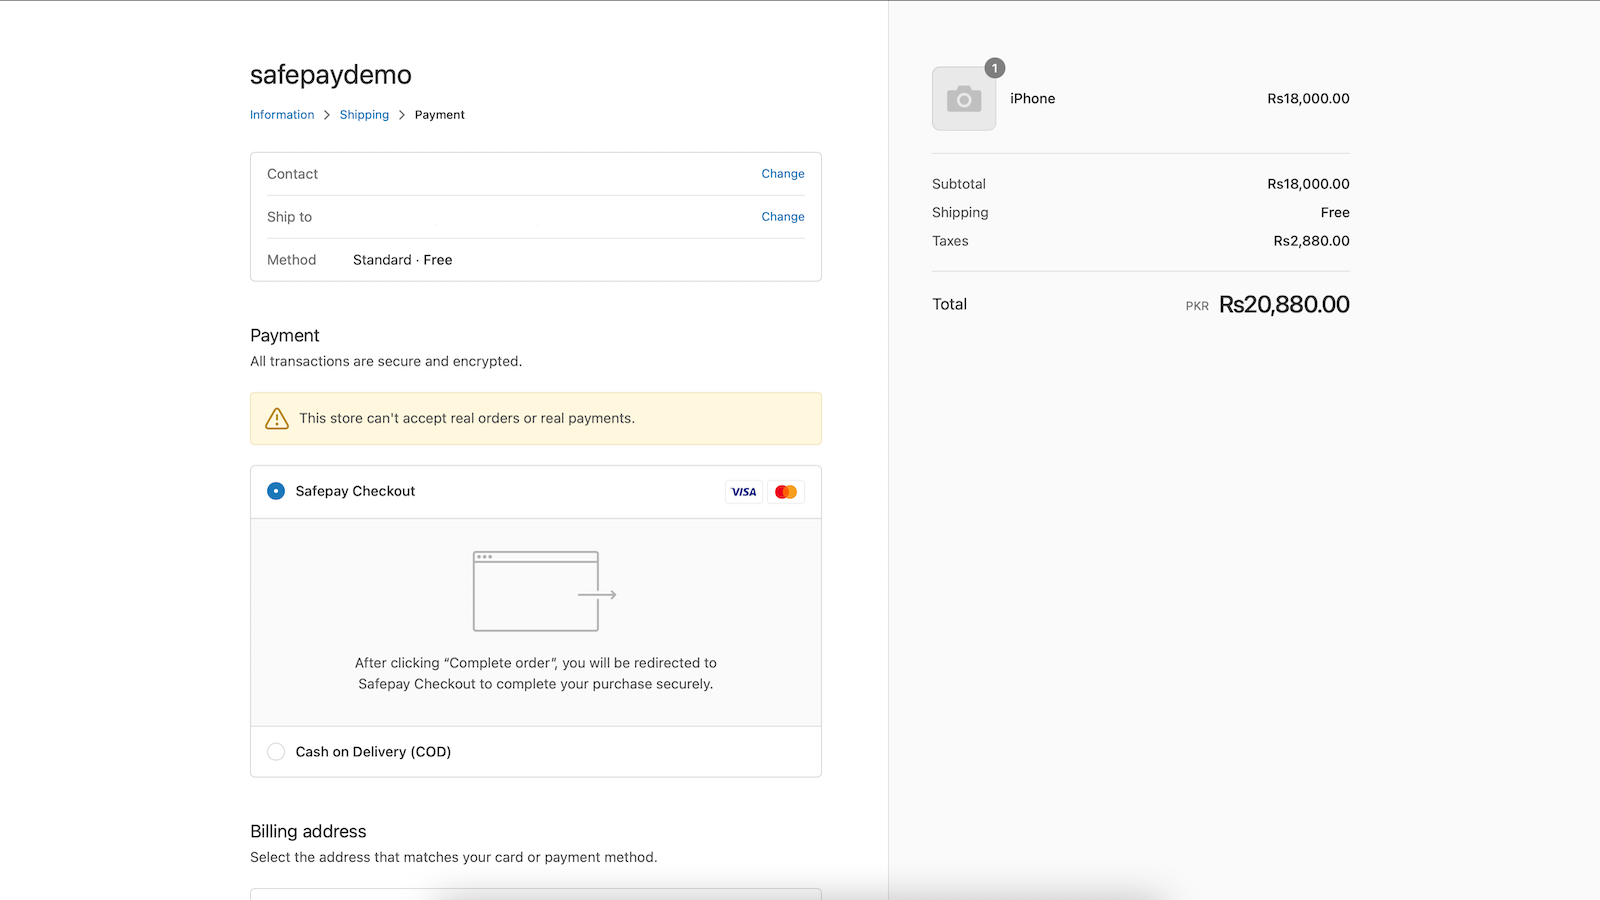
Task: Change the Ship to address
Action: pos(783,217)
